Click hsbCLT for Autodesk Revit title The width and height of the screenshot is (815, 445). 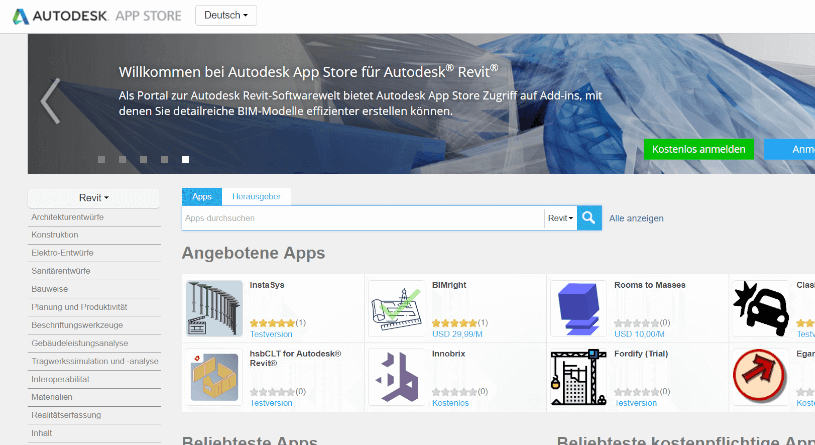[295, 359]
